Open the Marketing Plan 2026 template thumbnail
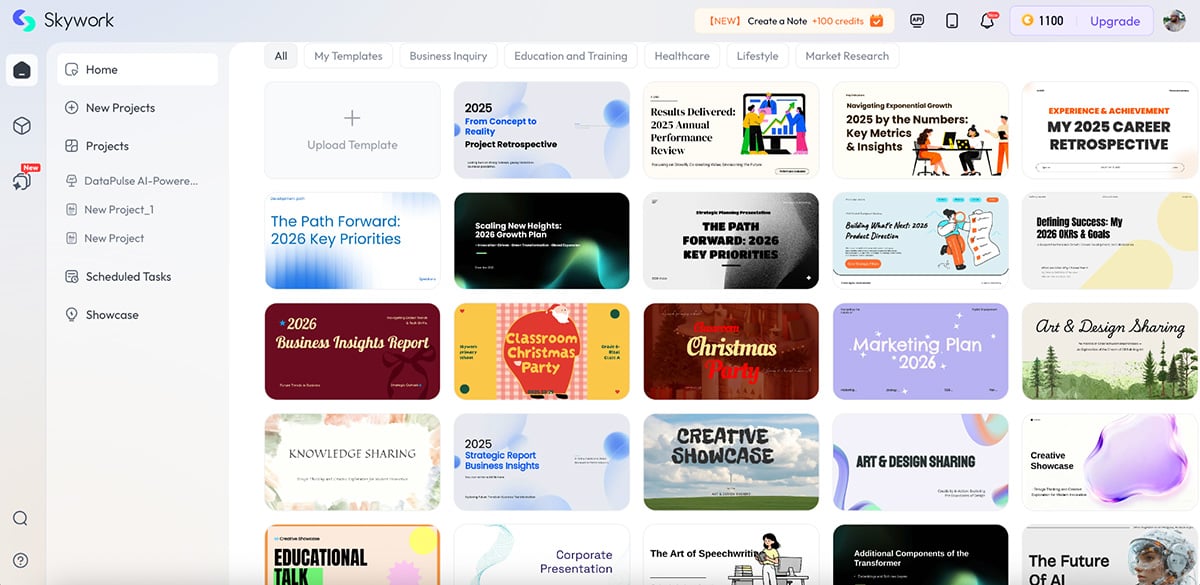1200x585 pixels. (919, 351)
